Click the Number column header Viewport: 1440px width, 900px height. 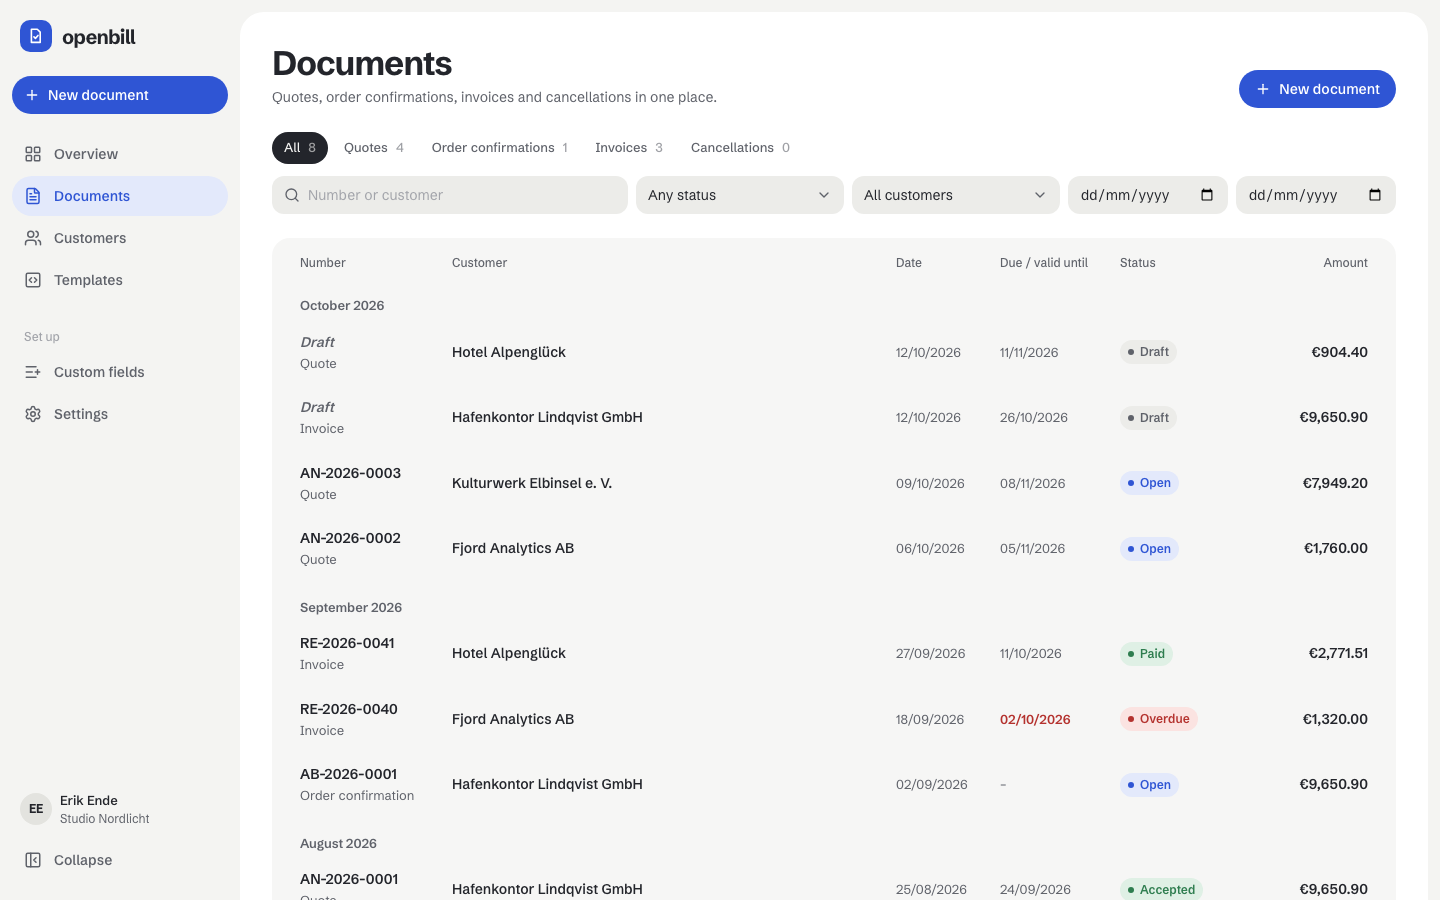[x=323, y=263]
